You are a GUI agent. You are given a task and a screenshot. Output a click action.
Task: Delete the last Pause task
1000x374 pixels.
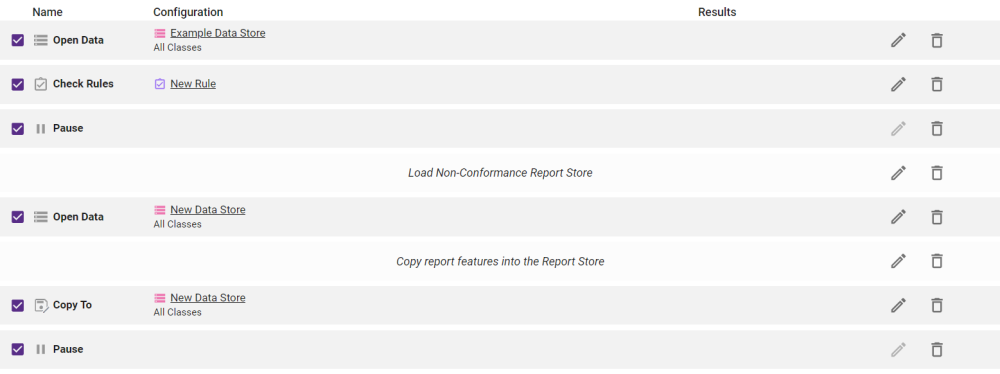point(936,350)
